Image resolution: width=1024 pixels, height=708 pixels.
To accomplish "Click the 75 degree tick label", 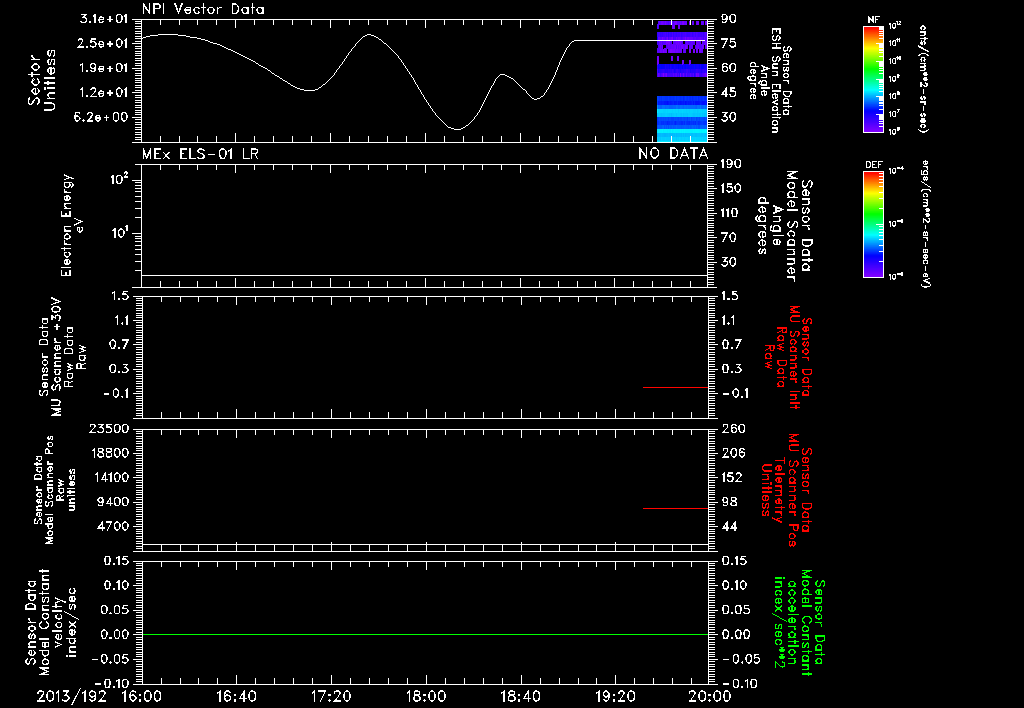I will pos(729,43).
